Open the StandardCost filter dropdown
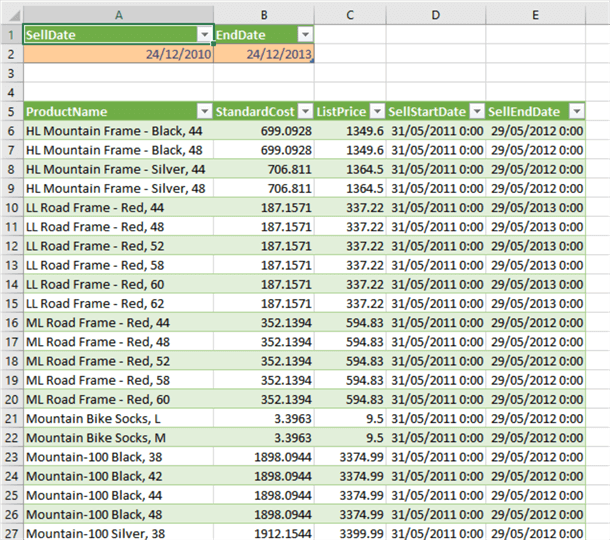 [305, 112]
